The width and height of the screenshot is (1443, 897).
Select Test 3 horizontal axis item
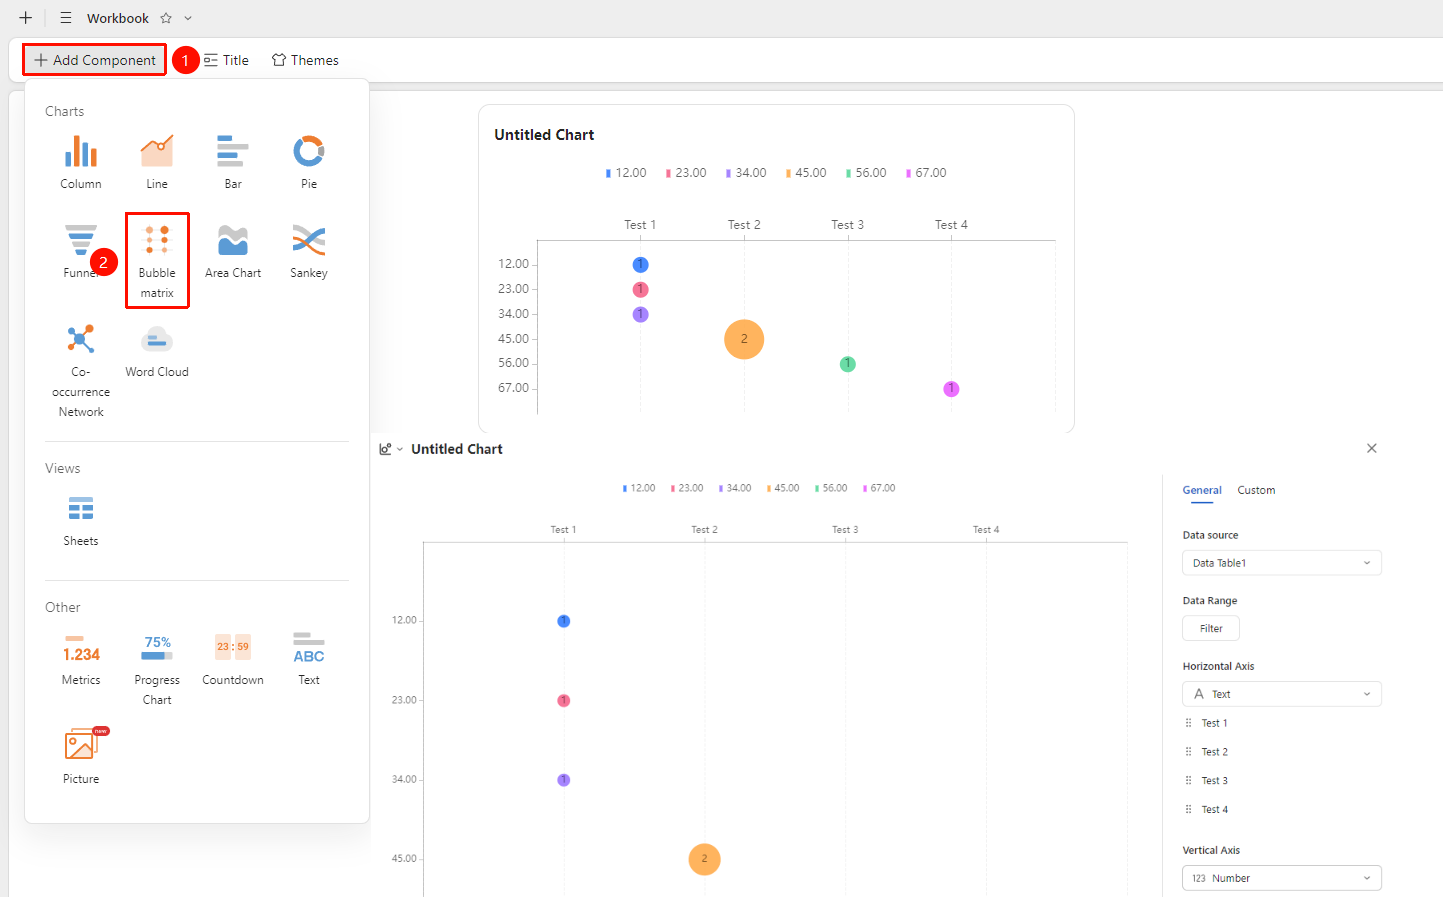point(1215,781)
